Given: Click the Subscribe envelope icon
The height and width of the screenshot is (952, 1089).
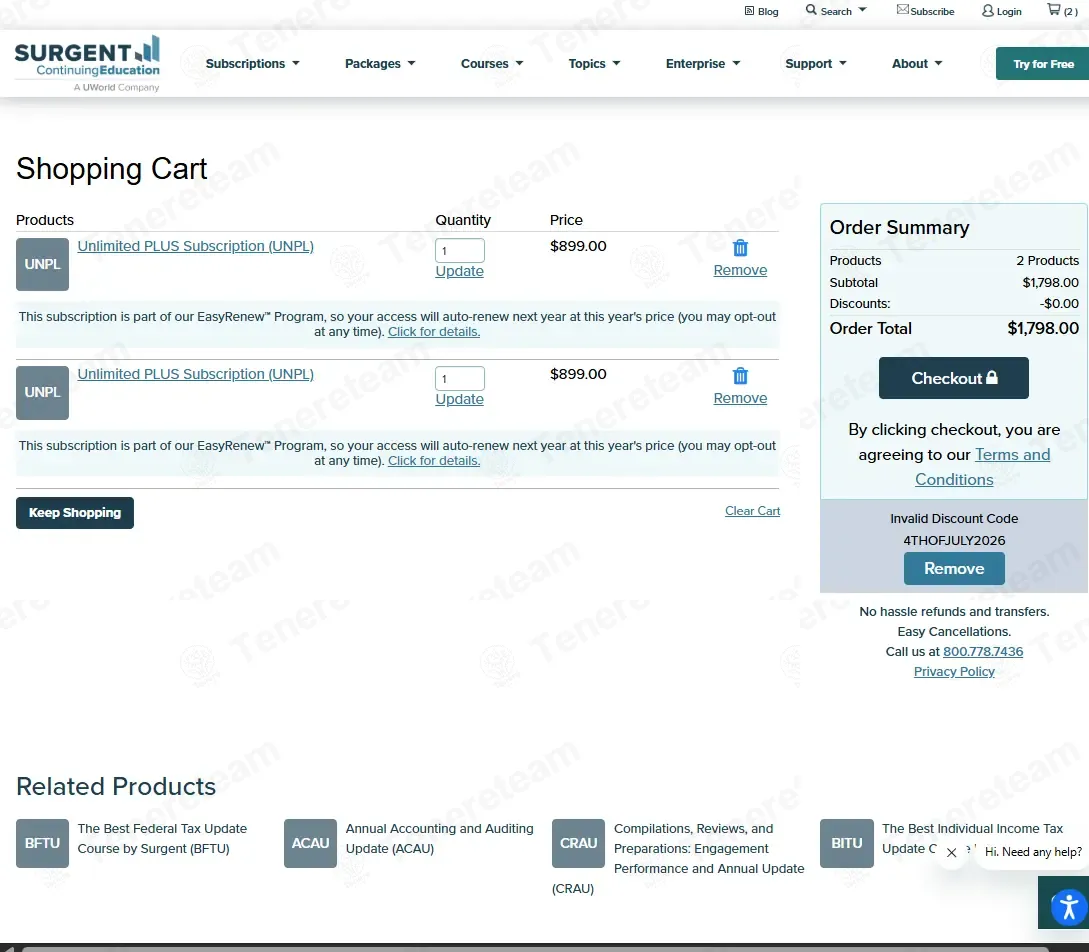Looking at the screenshot, I should (902, 10).
